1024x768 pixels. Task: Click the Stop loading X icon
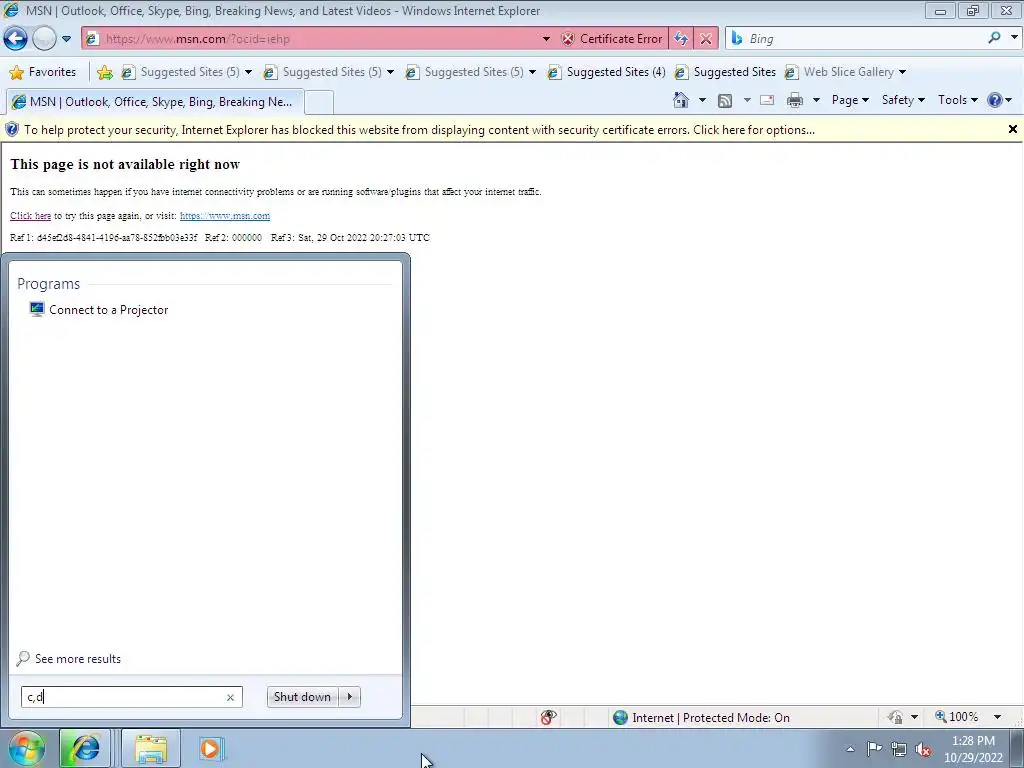pyautogui.click(x=706, y=39)
